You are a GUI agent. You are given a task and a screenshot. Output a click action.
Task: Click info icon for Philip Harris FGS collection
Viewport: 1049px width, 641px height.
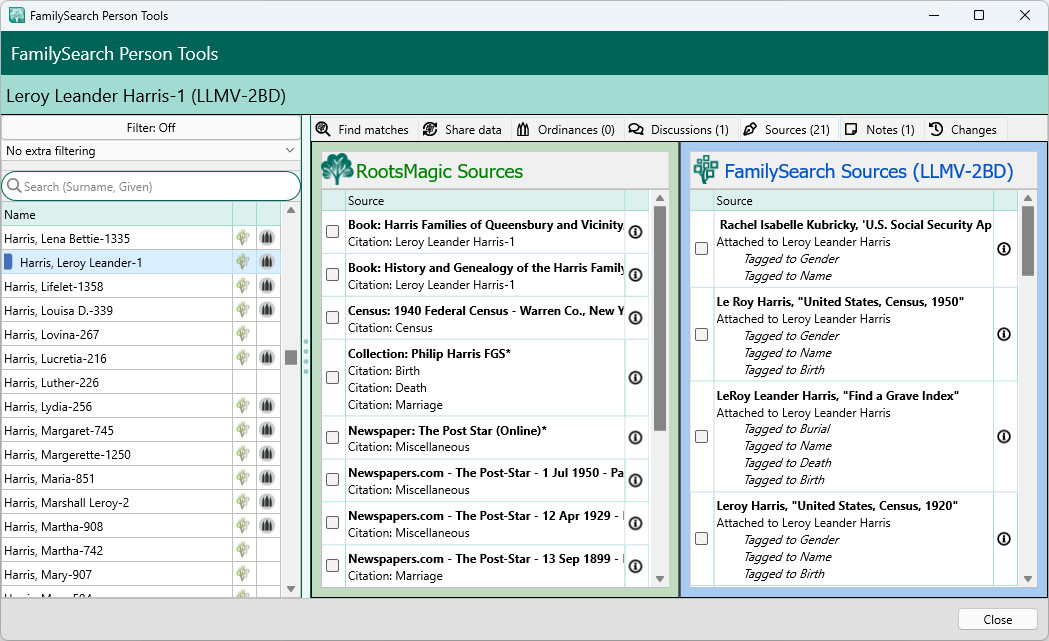coord(635,377)
